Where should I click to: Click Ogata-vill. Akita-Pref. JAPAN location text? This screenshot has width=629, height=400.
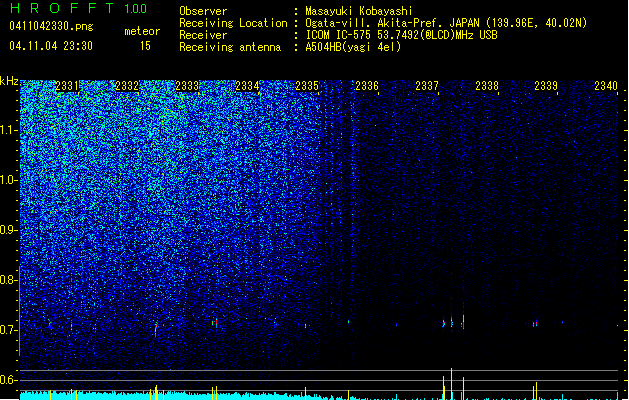446,23
